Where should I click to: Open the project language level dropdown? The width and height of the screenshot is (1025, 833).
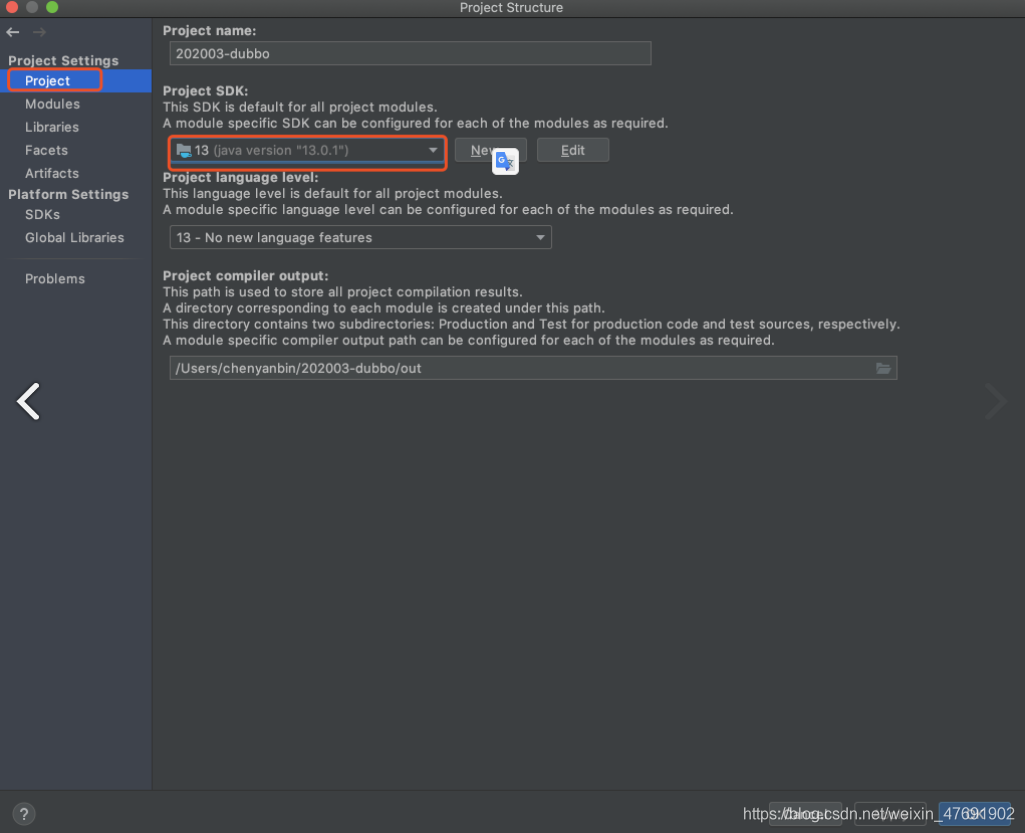[360, 237]
